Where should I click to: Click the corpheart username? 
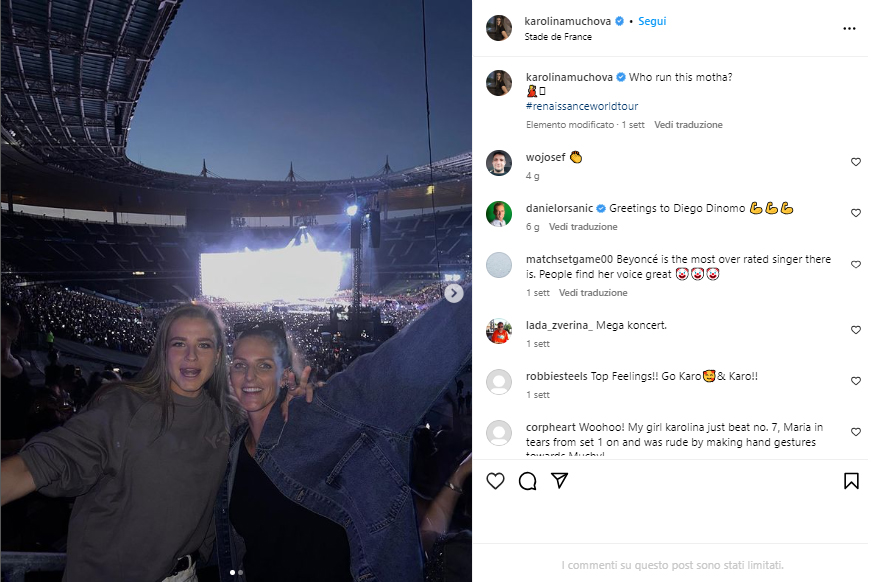pos(550,427)
